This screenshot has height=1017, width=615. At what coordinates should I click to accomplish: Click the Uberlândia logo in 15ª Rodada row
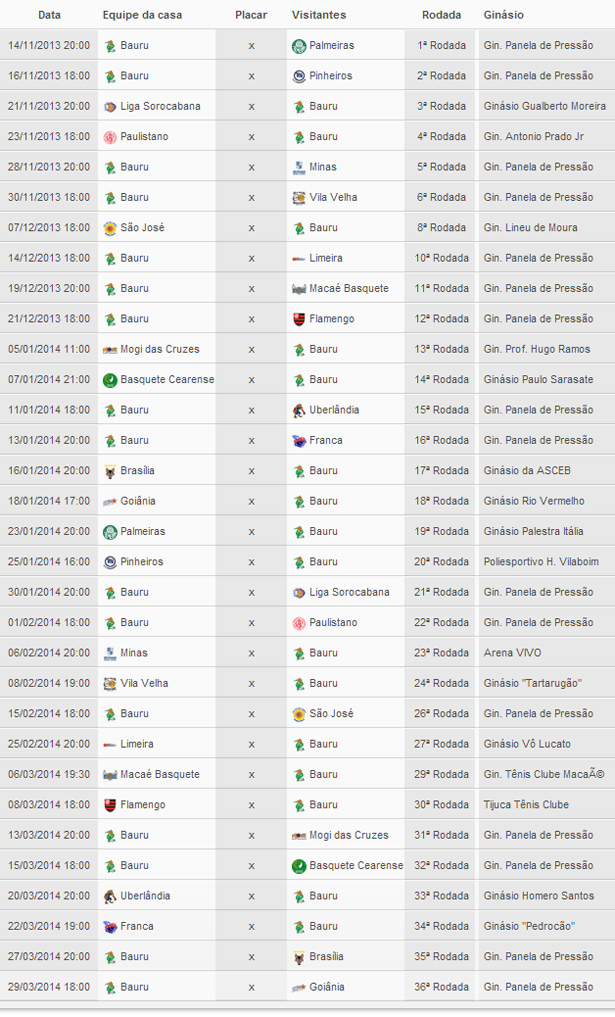[299, 410]
